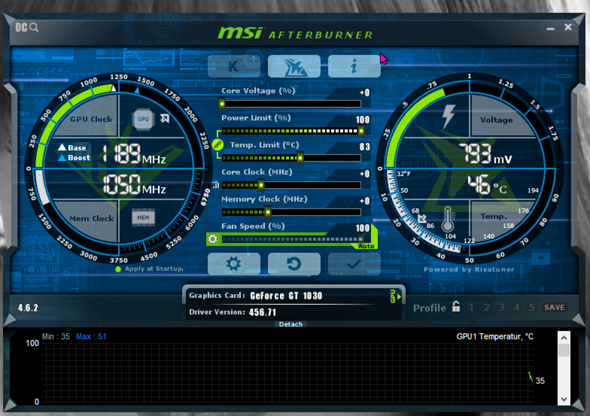Click the Core Voltage slider handle
The height and width of the screenshot is (416, 590).
222,104
